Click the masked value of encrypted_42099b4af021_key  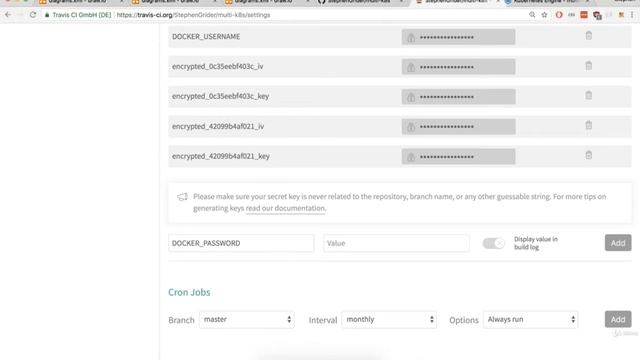(458, 156)
